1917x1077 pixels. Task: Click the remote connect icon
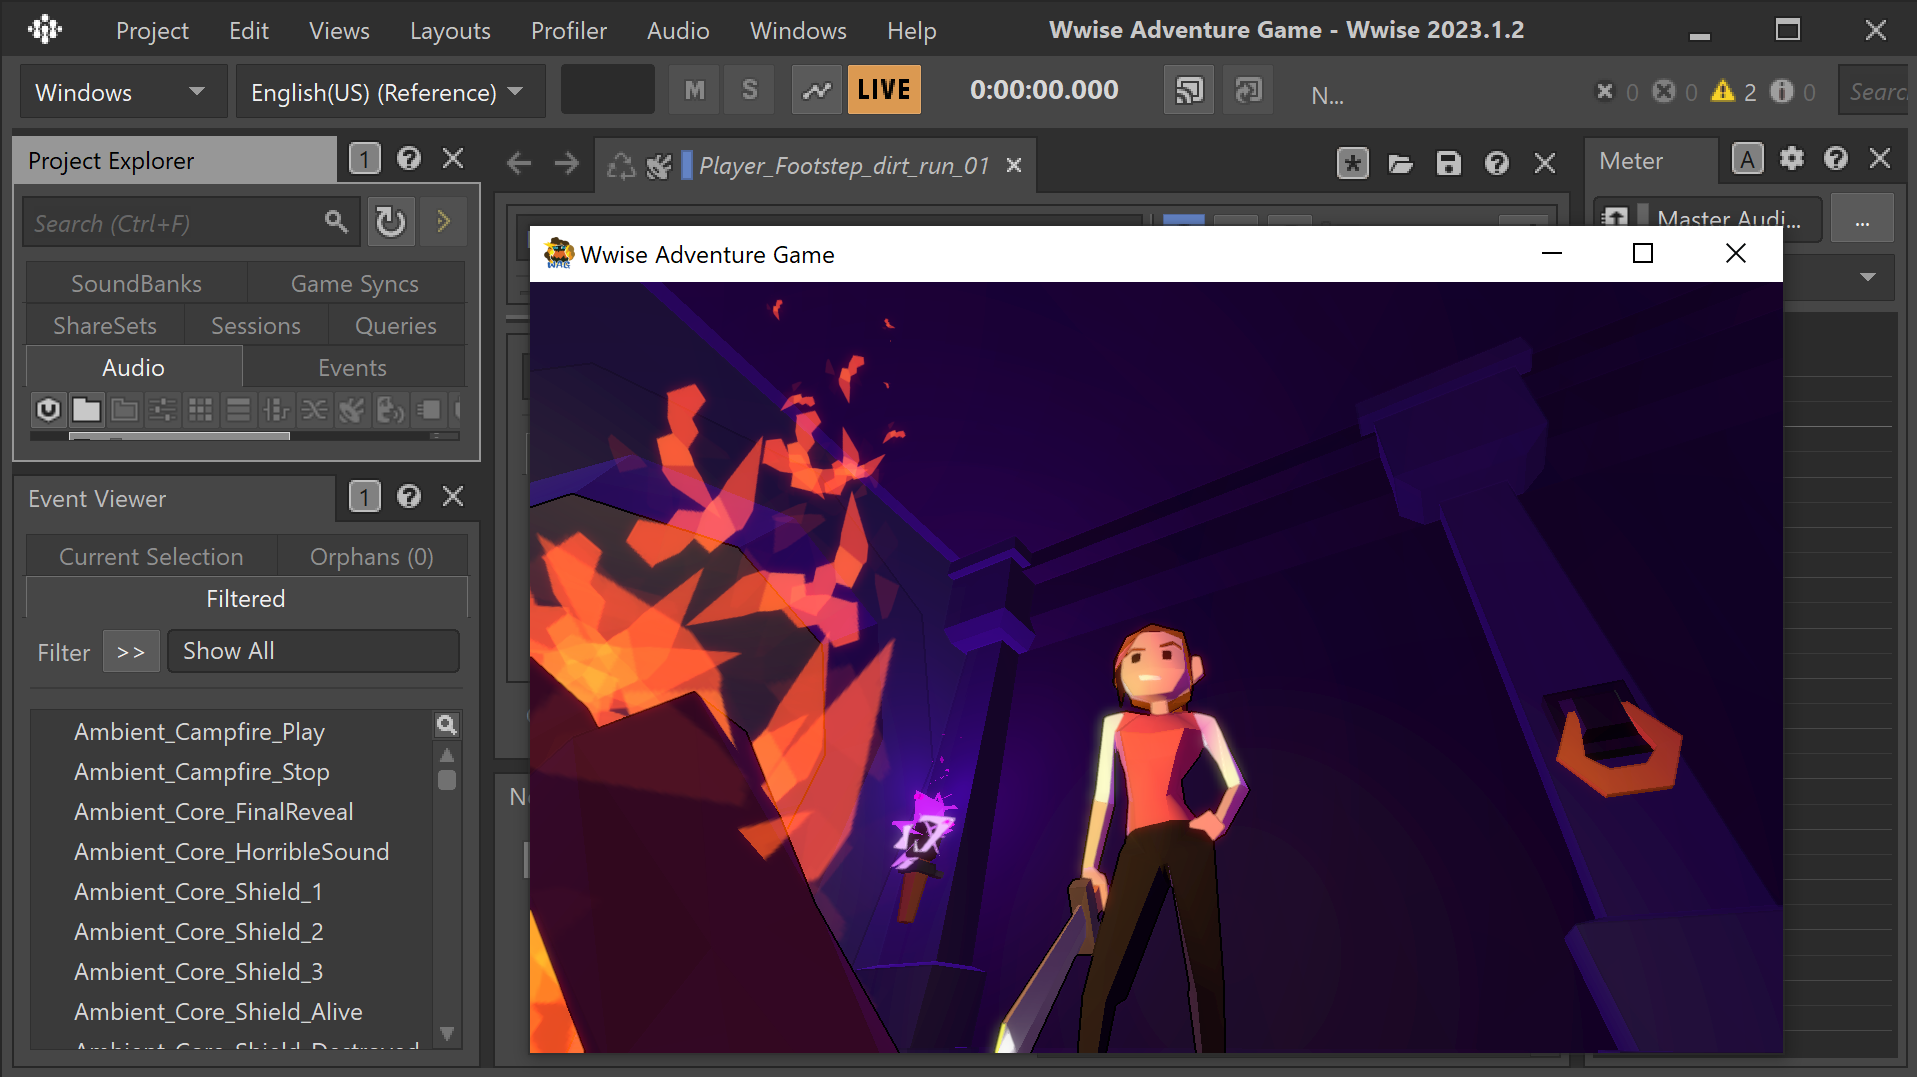1189,91
